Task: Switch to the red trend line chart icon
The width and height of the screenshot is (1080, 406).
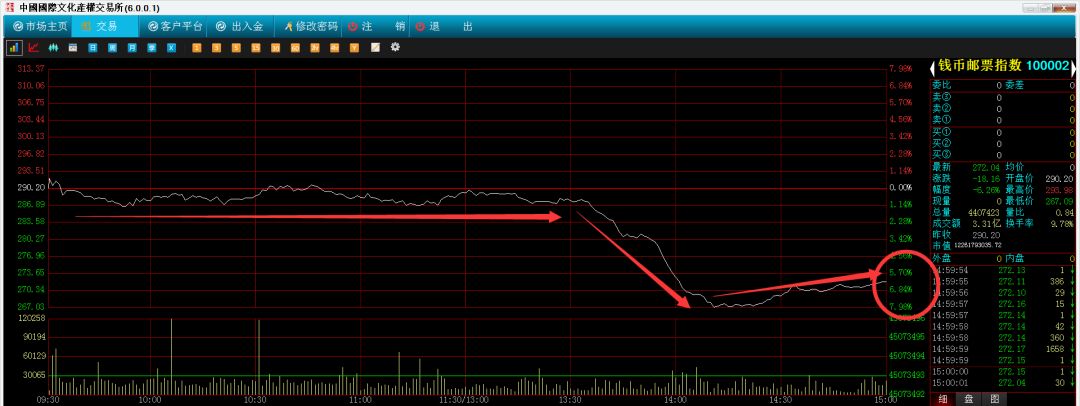Action: pos(33,48)
